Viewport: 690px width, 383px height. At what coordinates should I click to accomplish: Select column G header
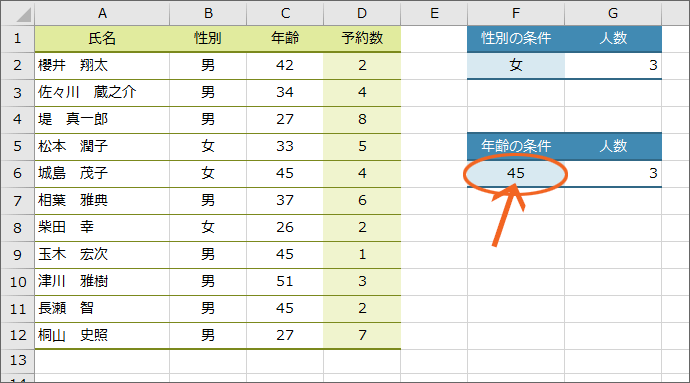(x=613, y=13)
